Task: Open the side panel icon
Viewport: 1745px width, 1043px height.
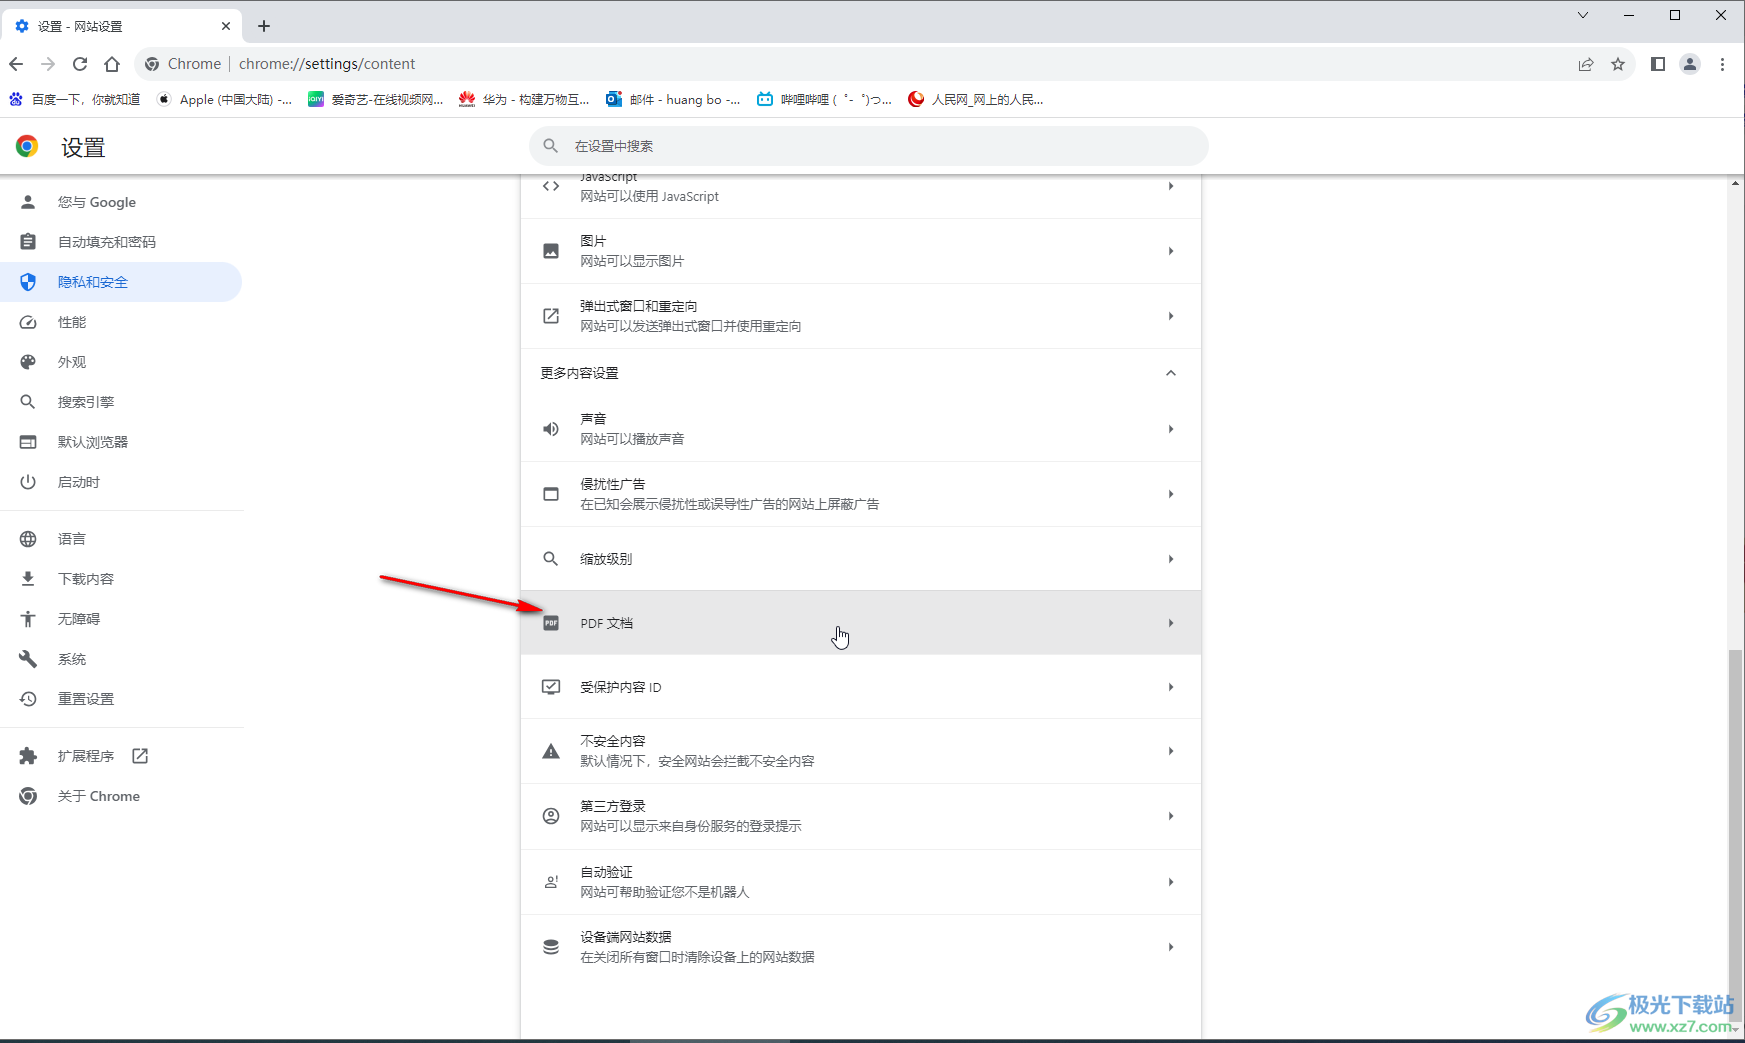Action: pos(1658,64)
